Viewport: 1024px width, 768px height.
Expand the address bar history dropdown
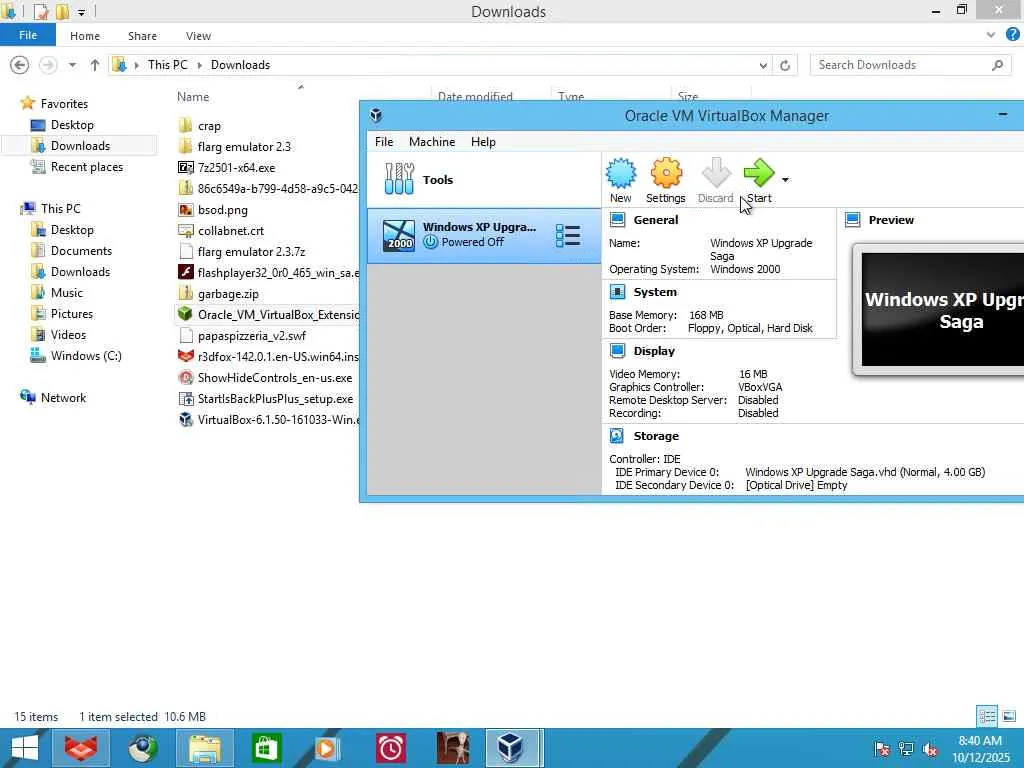763,65
